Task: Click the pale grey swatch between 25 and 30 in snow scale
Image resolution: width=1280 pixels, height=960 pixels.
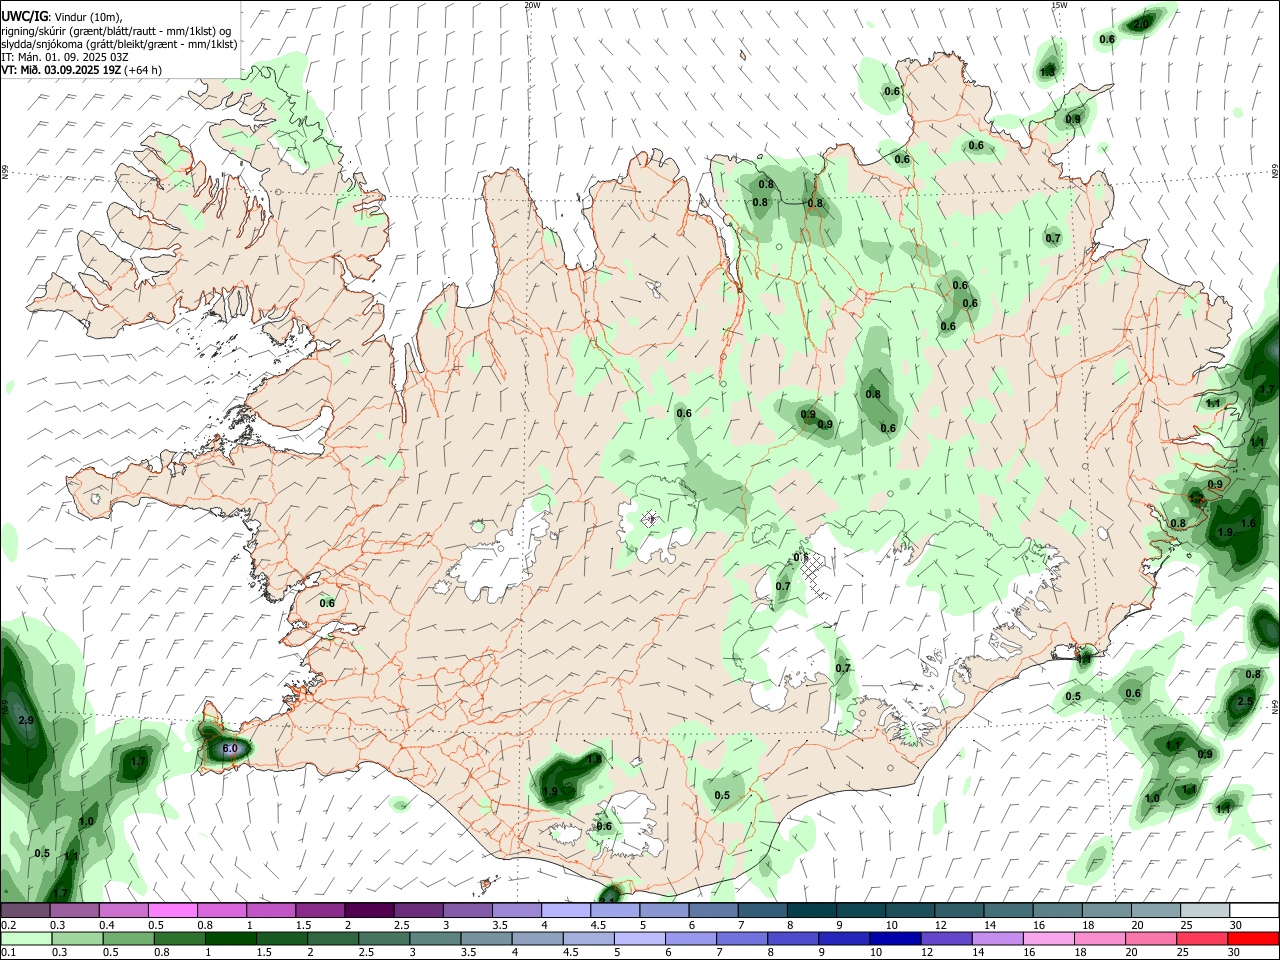Action: pos(1205,911)
